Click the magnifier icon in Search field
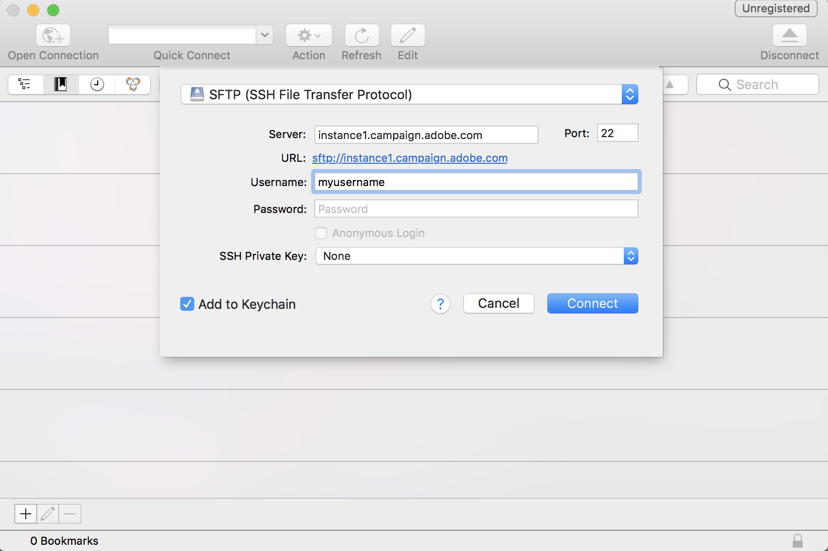Image resolution: width=828 pixels, height=551 pixels. [724, 85]
